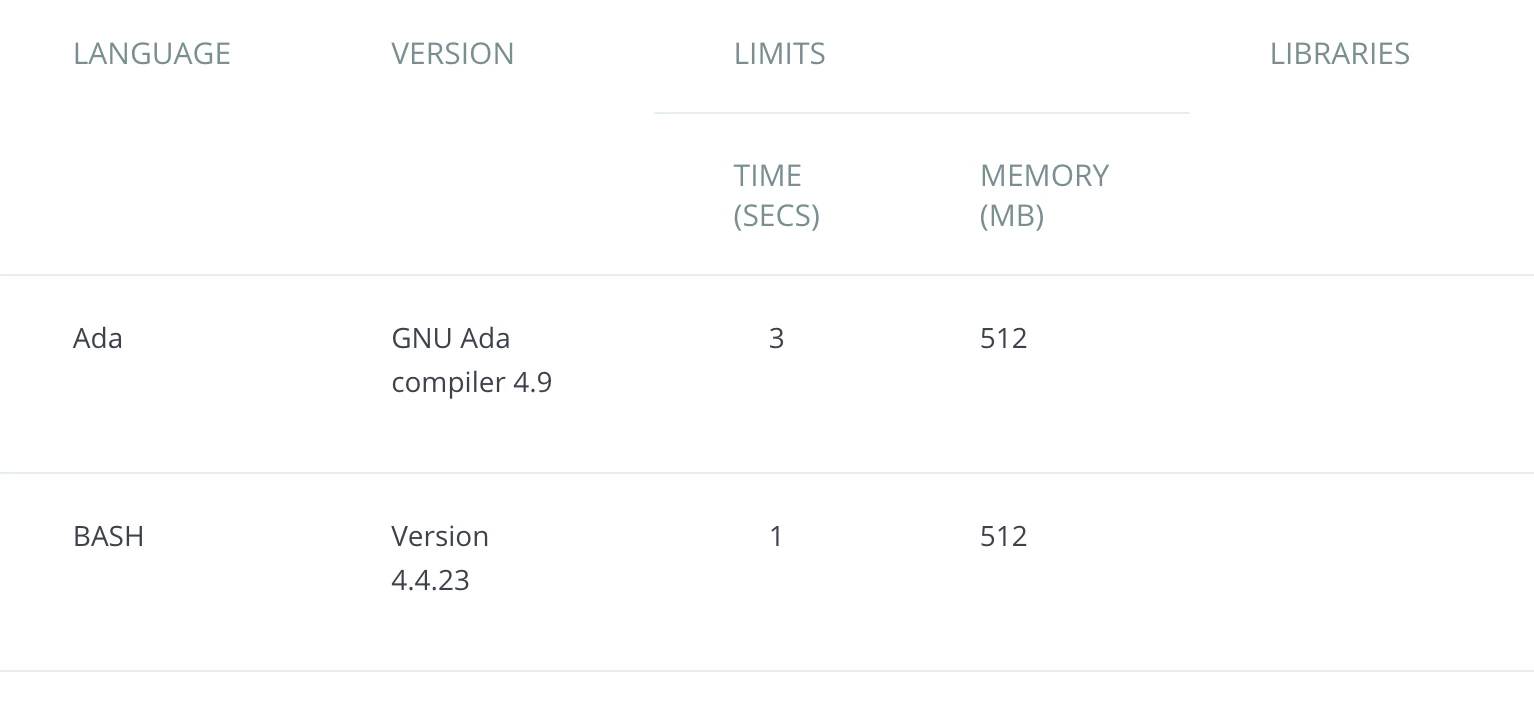
Task: Select the LIMITS column header
Action: (x=780, y=53)
